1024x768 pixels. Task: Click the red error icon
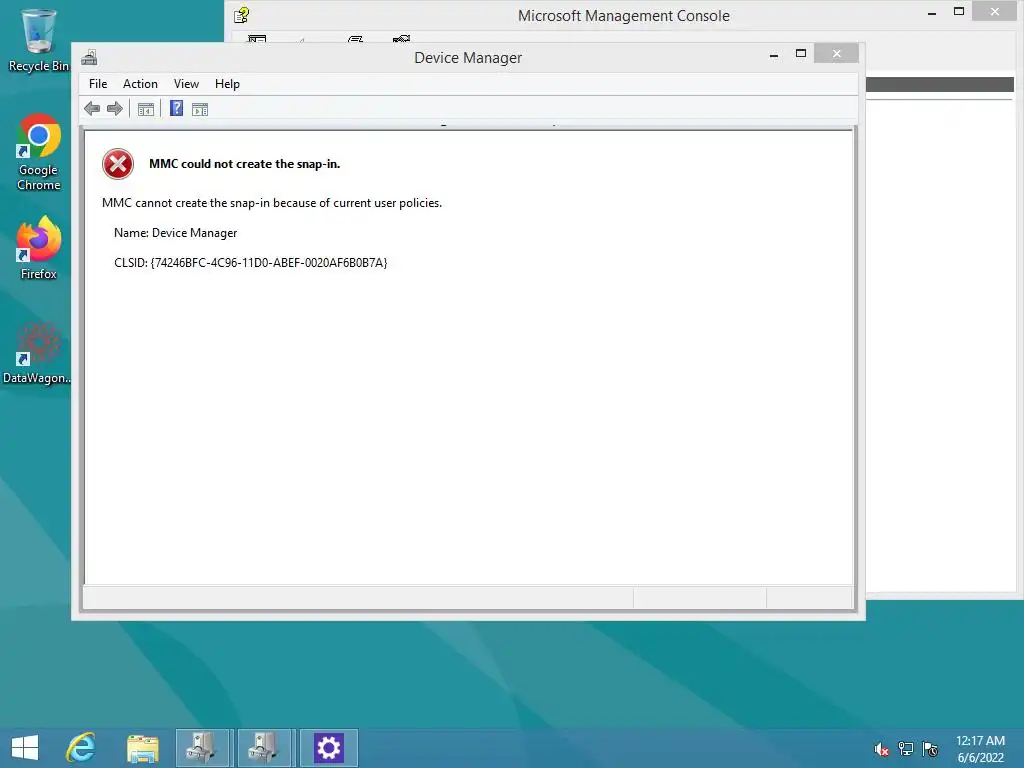click(x=118, y=164)
